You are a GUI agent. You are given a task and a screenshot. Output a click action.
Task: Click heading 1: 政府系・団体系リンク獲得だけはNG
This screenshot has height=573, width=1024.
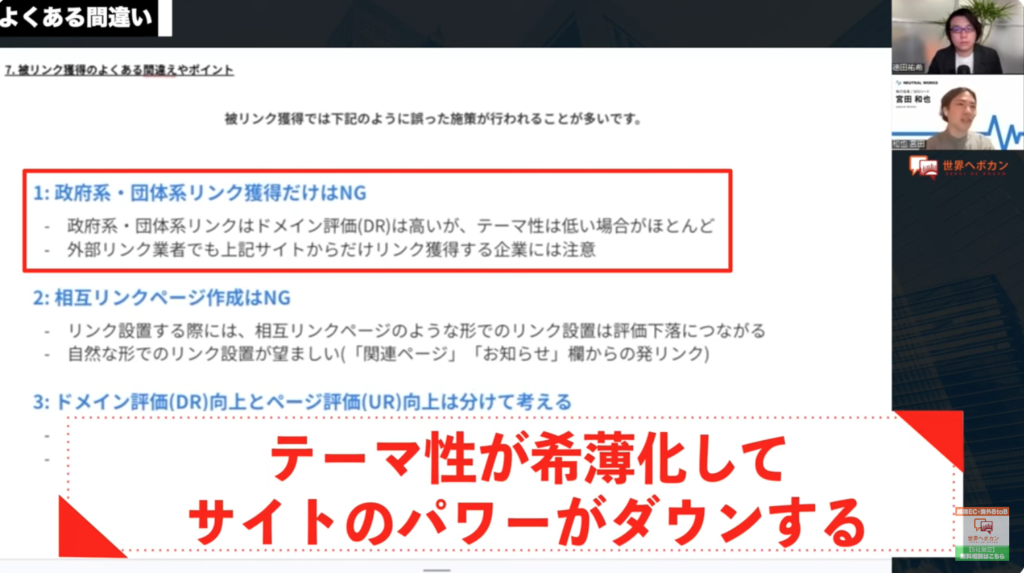200,193
